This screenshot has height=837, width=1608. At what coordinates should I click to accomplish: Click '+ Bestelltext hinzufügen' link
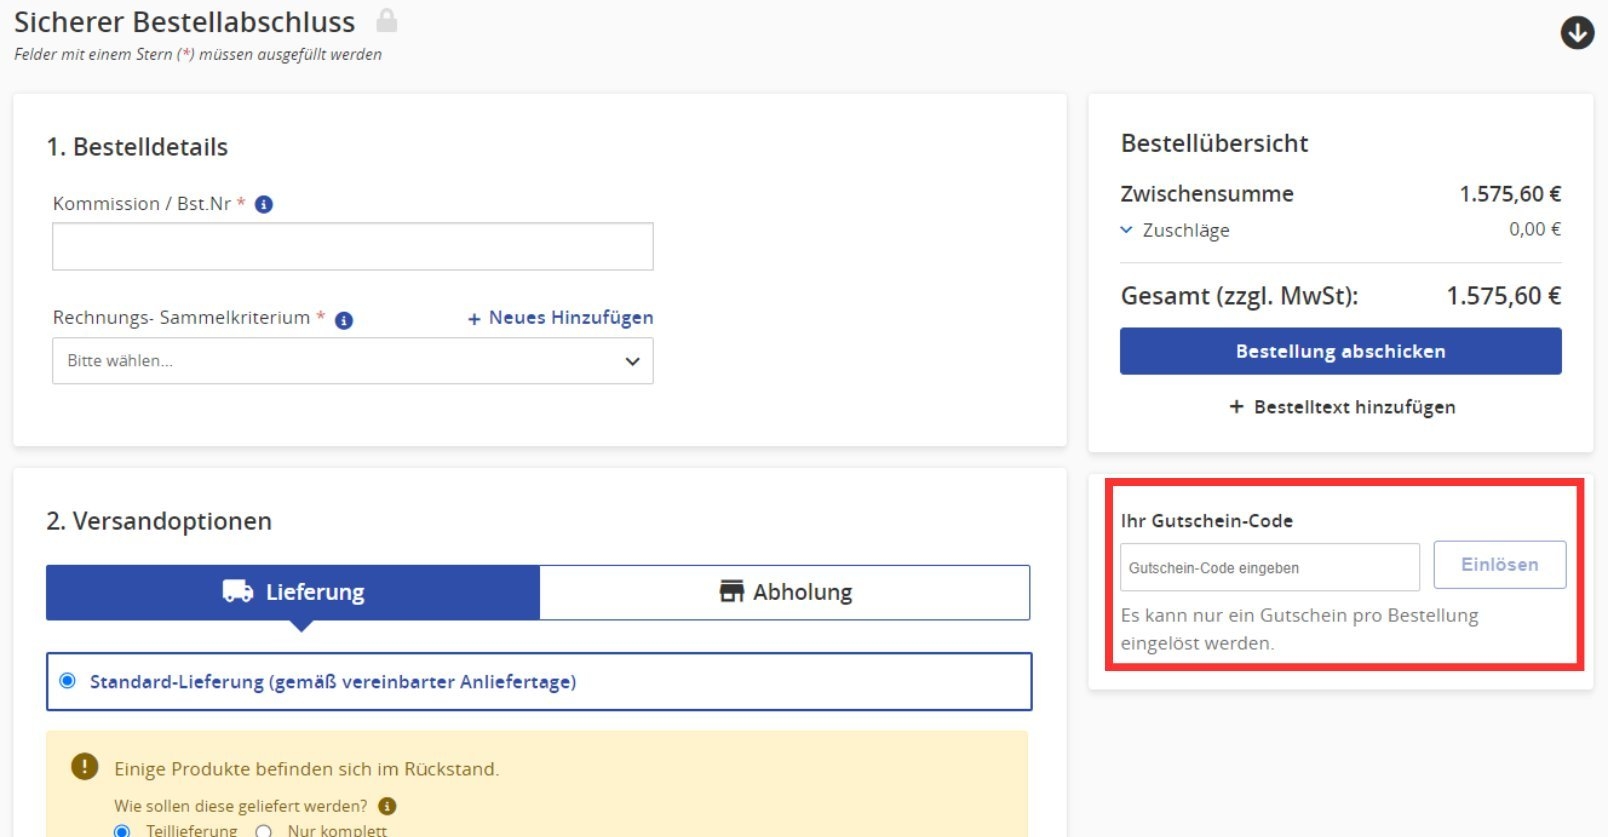pyautogui.click(x=1342, y=407)
